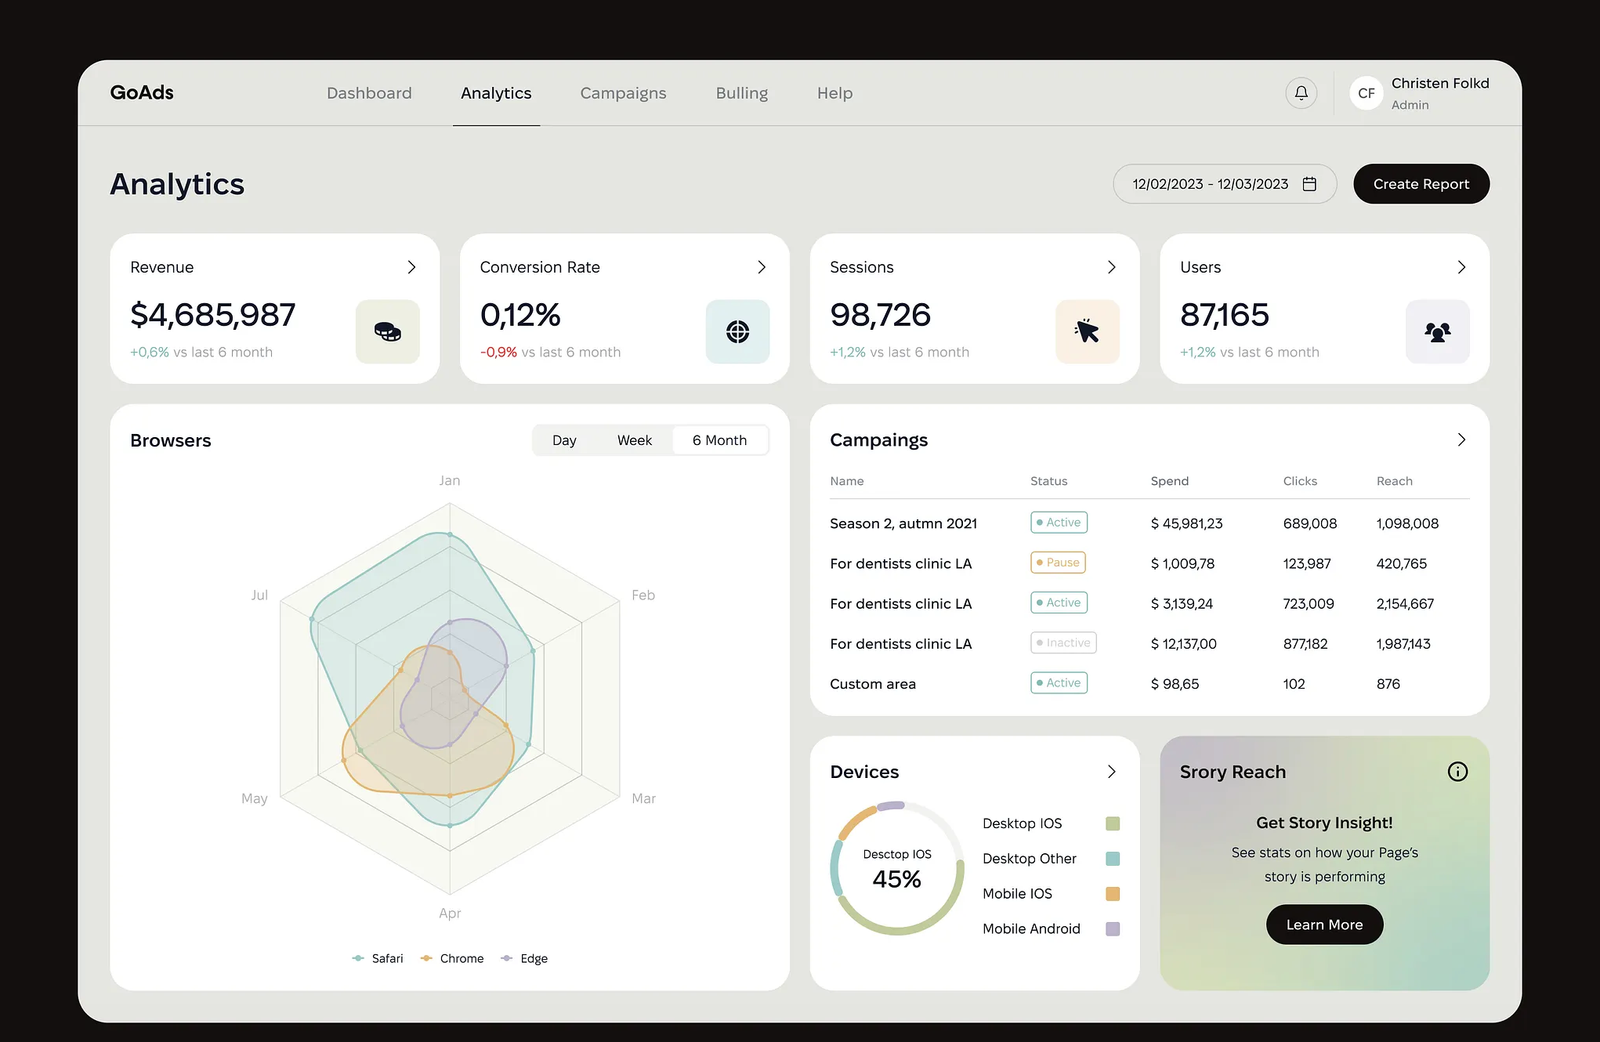
Task: Click the CF profile avatar
Action: 1366,93
